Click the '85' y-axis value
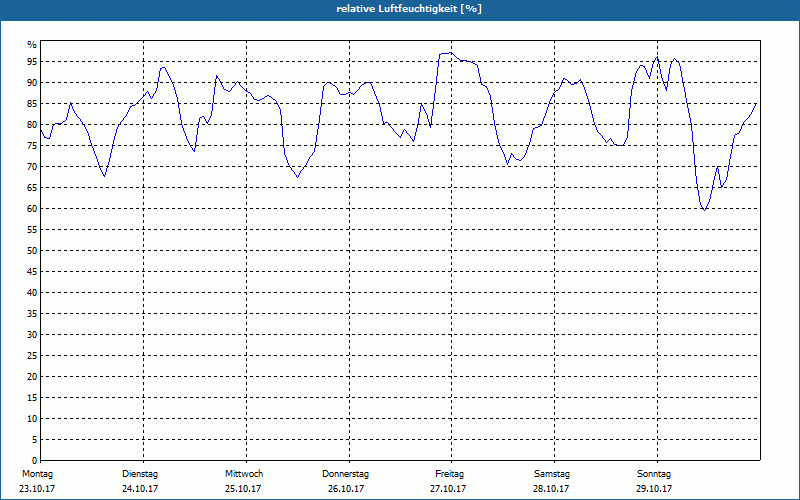Screen dimensions: 800x500 (32, 104)
